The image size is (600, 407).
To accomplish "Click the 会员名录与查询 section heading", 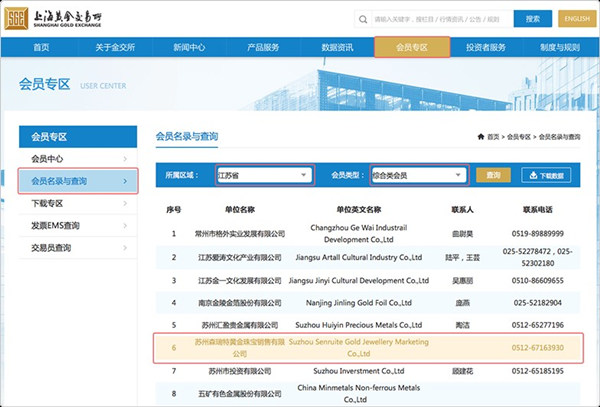I will click(x=187, y=136).
